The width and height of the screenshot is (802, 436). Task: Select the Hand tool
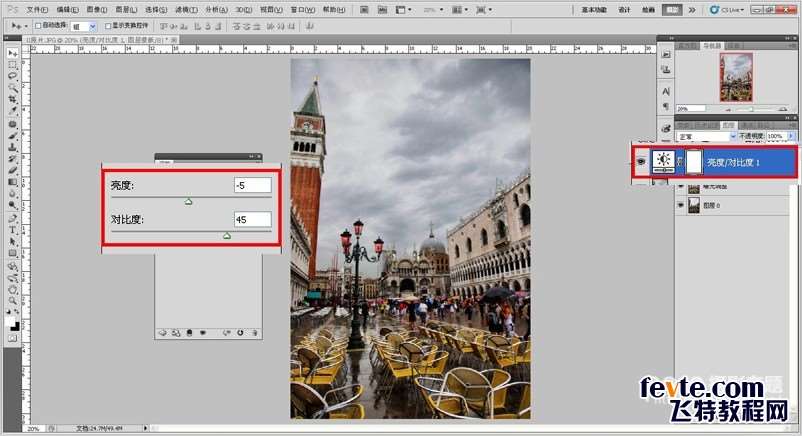tap(12, 290)
